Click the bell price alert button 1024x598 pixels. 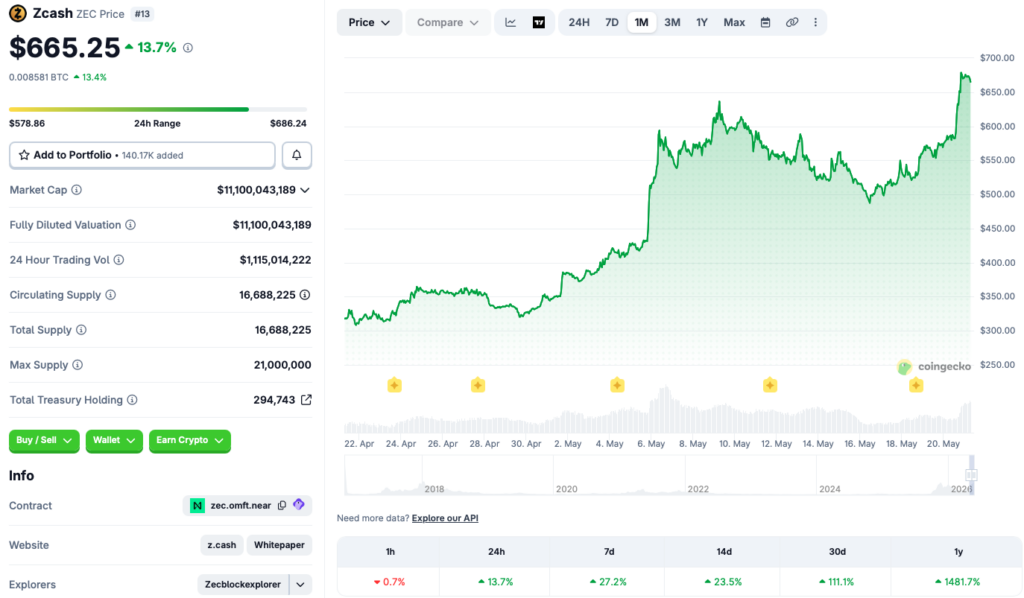point(296,155)
